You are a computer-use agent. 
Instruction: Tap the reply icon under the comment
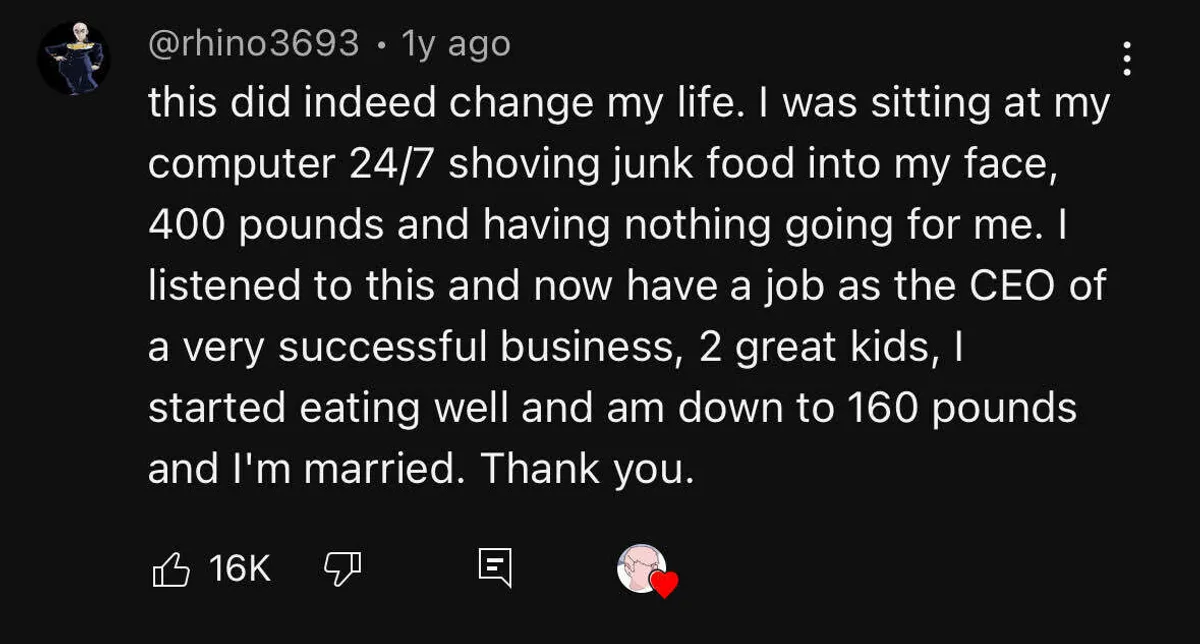point(495,570)
